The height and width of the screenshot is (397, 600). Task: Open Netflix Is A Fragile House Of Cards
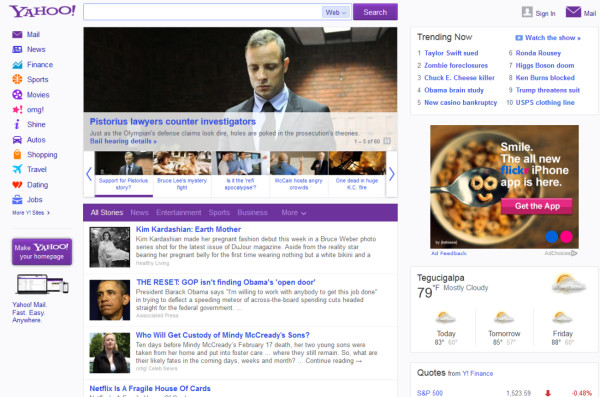150,389
